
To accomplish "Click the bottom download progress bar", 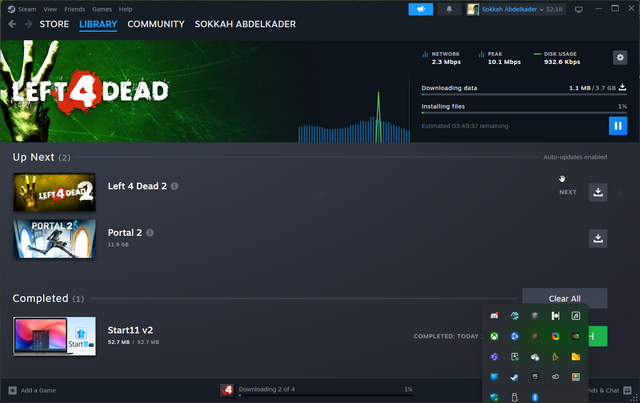I will tap(325, 395).
